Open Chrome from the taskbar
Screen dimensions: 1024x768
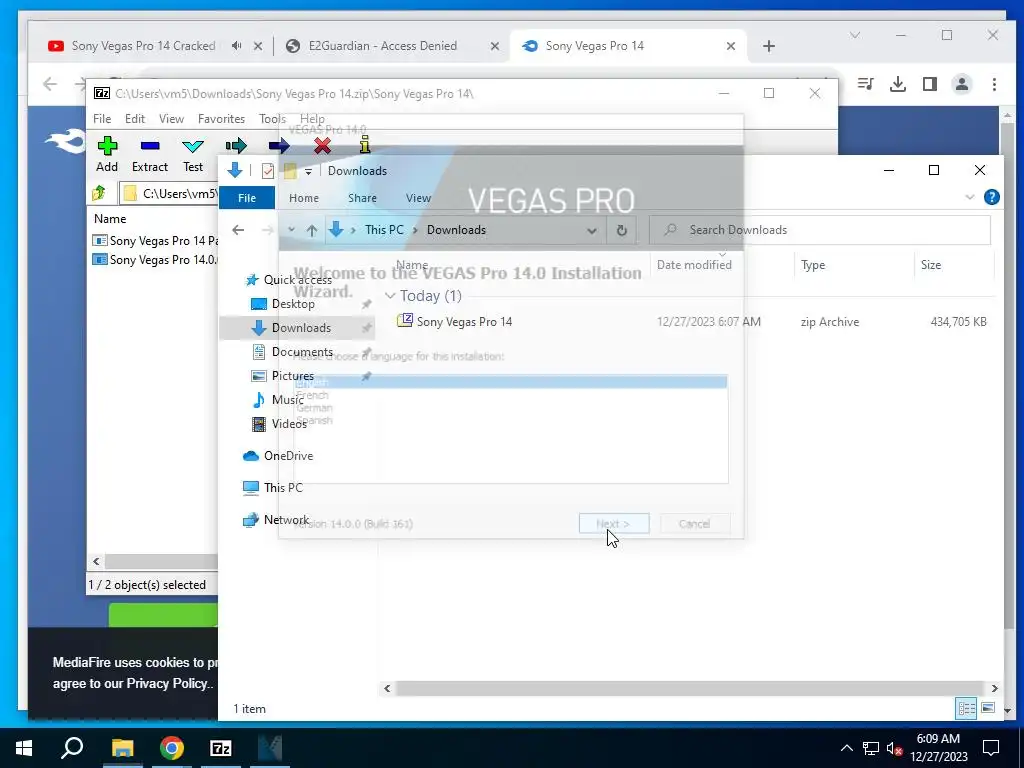click(x=172, y=748)
